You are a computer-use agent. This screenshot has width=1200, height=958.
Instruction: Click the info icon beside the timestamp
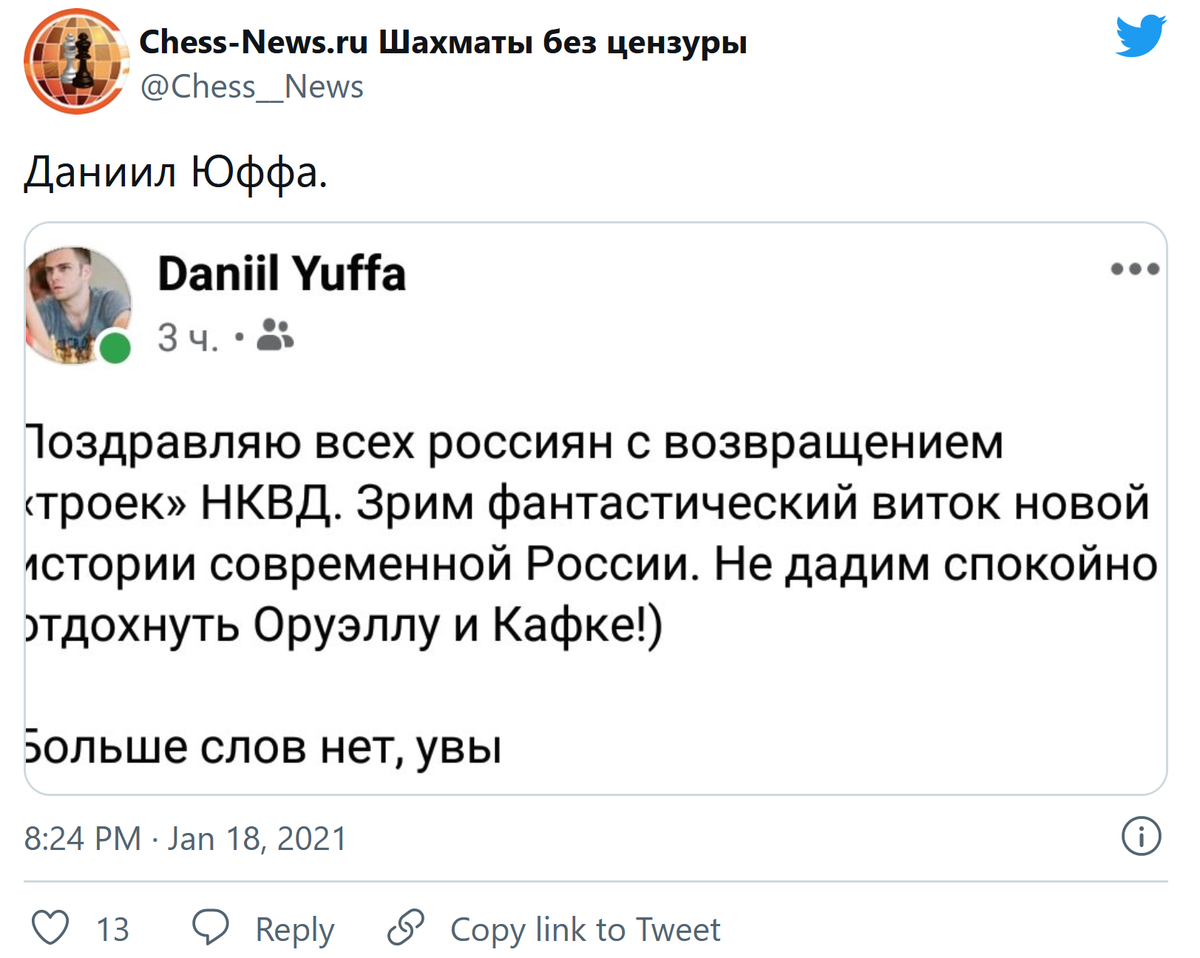click(1141, 838)
